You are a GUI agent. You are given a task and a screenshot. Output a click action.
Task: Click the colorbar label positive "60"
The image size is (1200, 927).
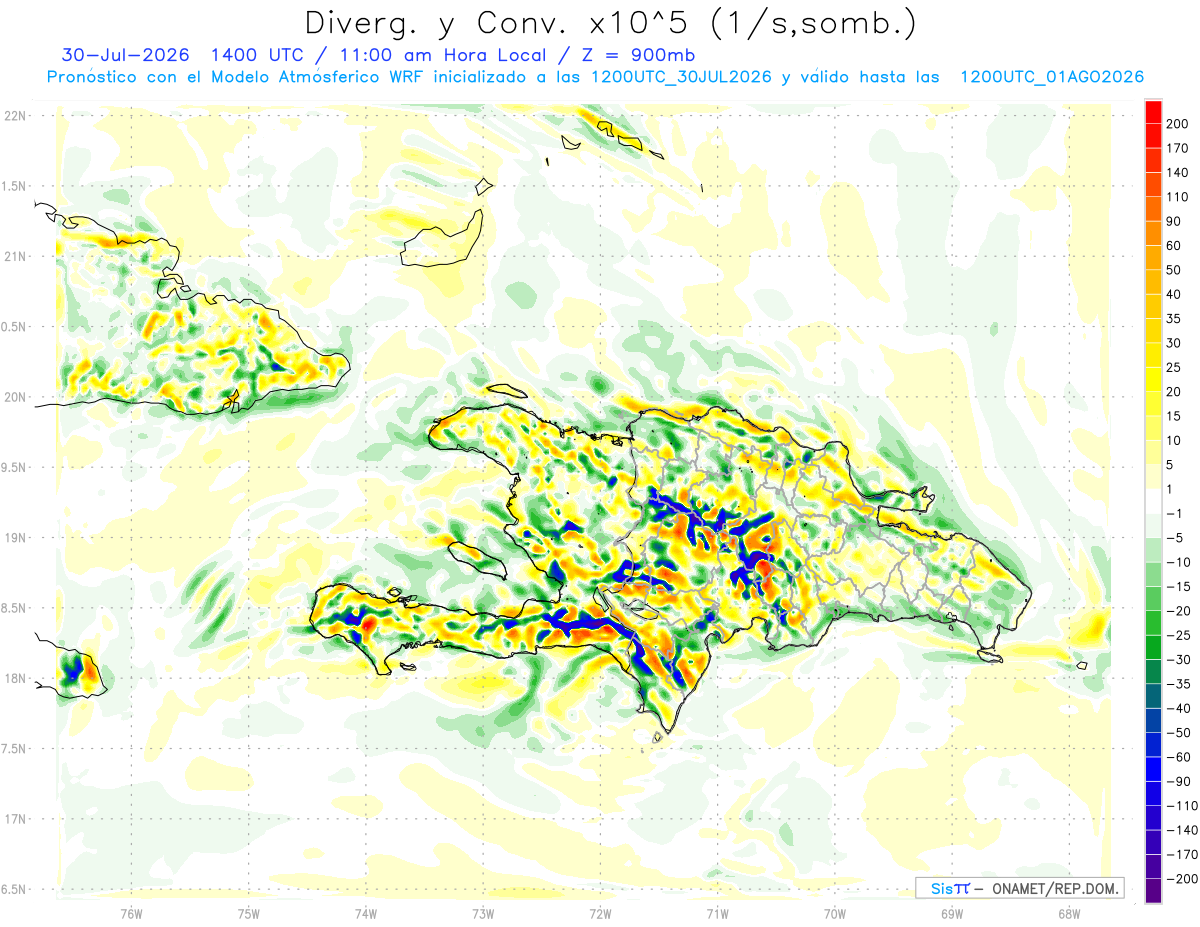point(1174,246)
